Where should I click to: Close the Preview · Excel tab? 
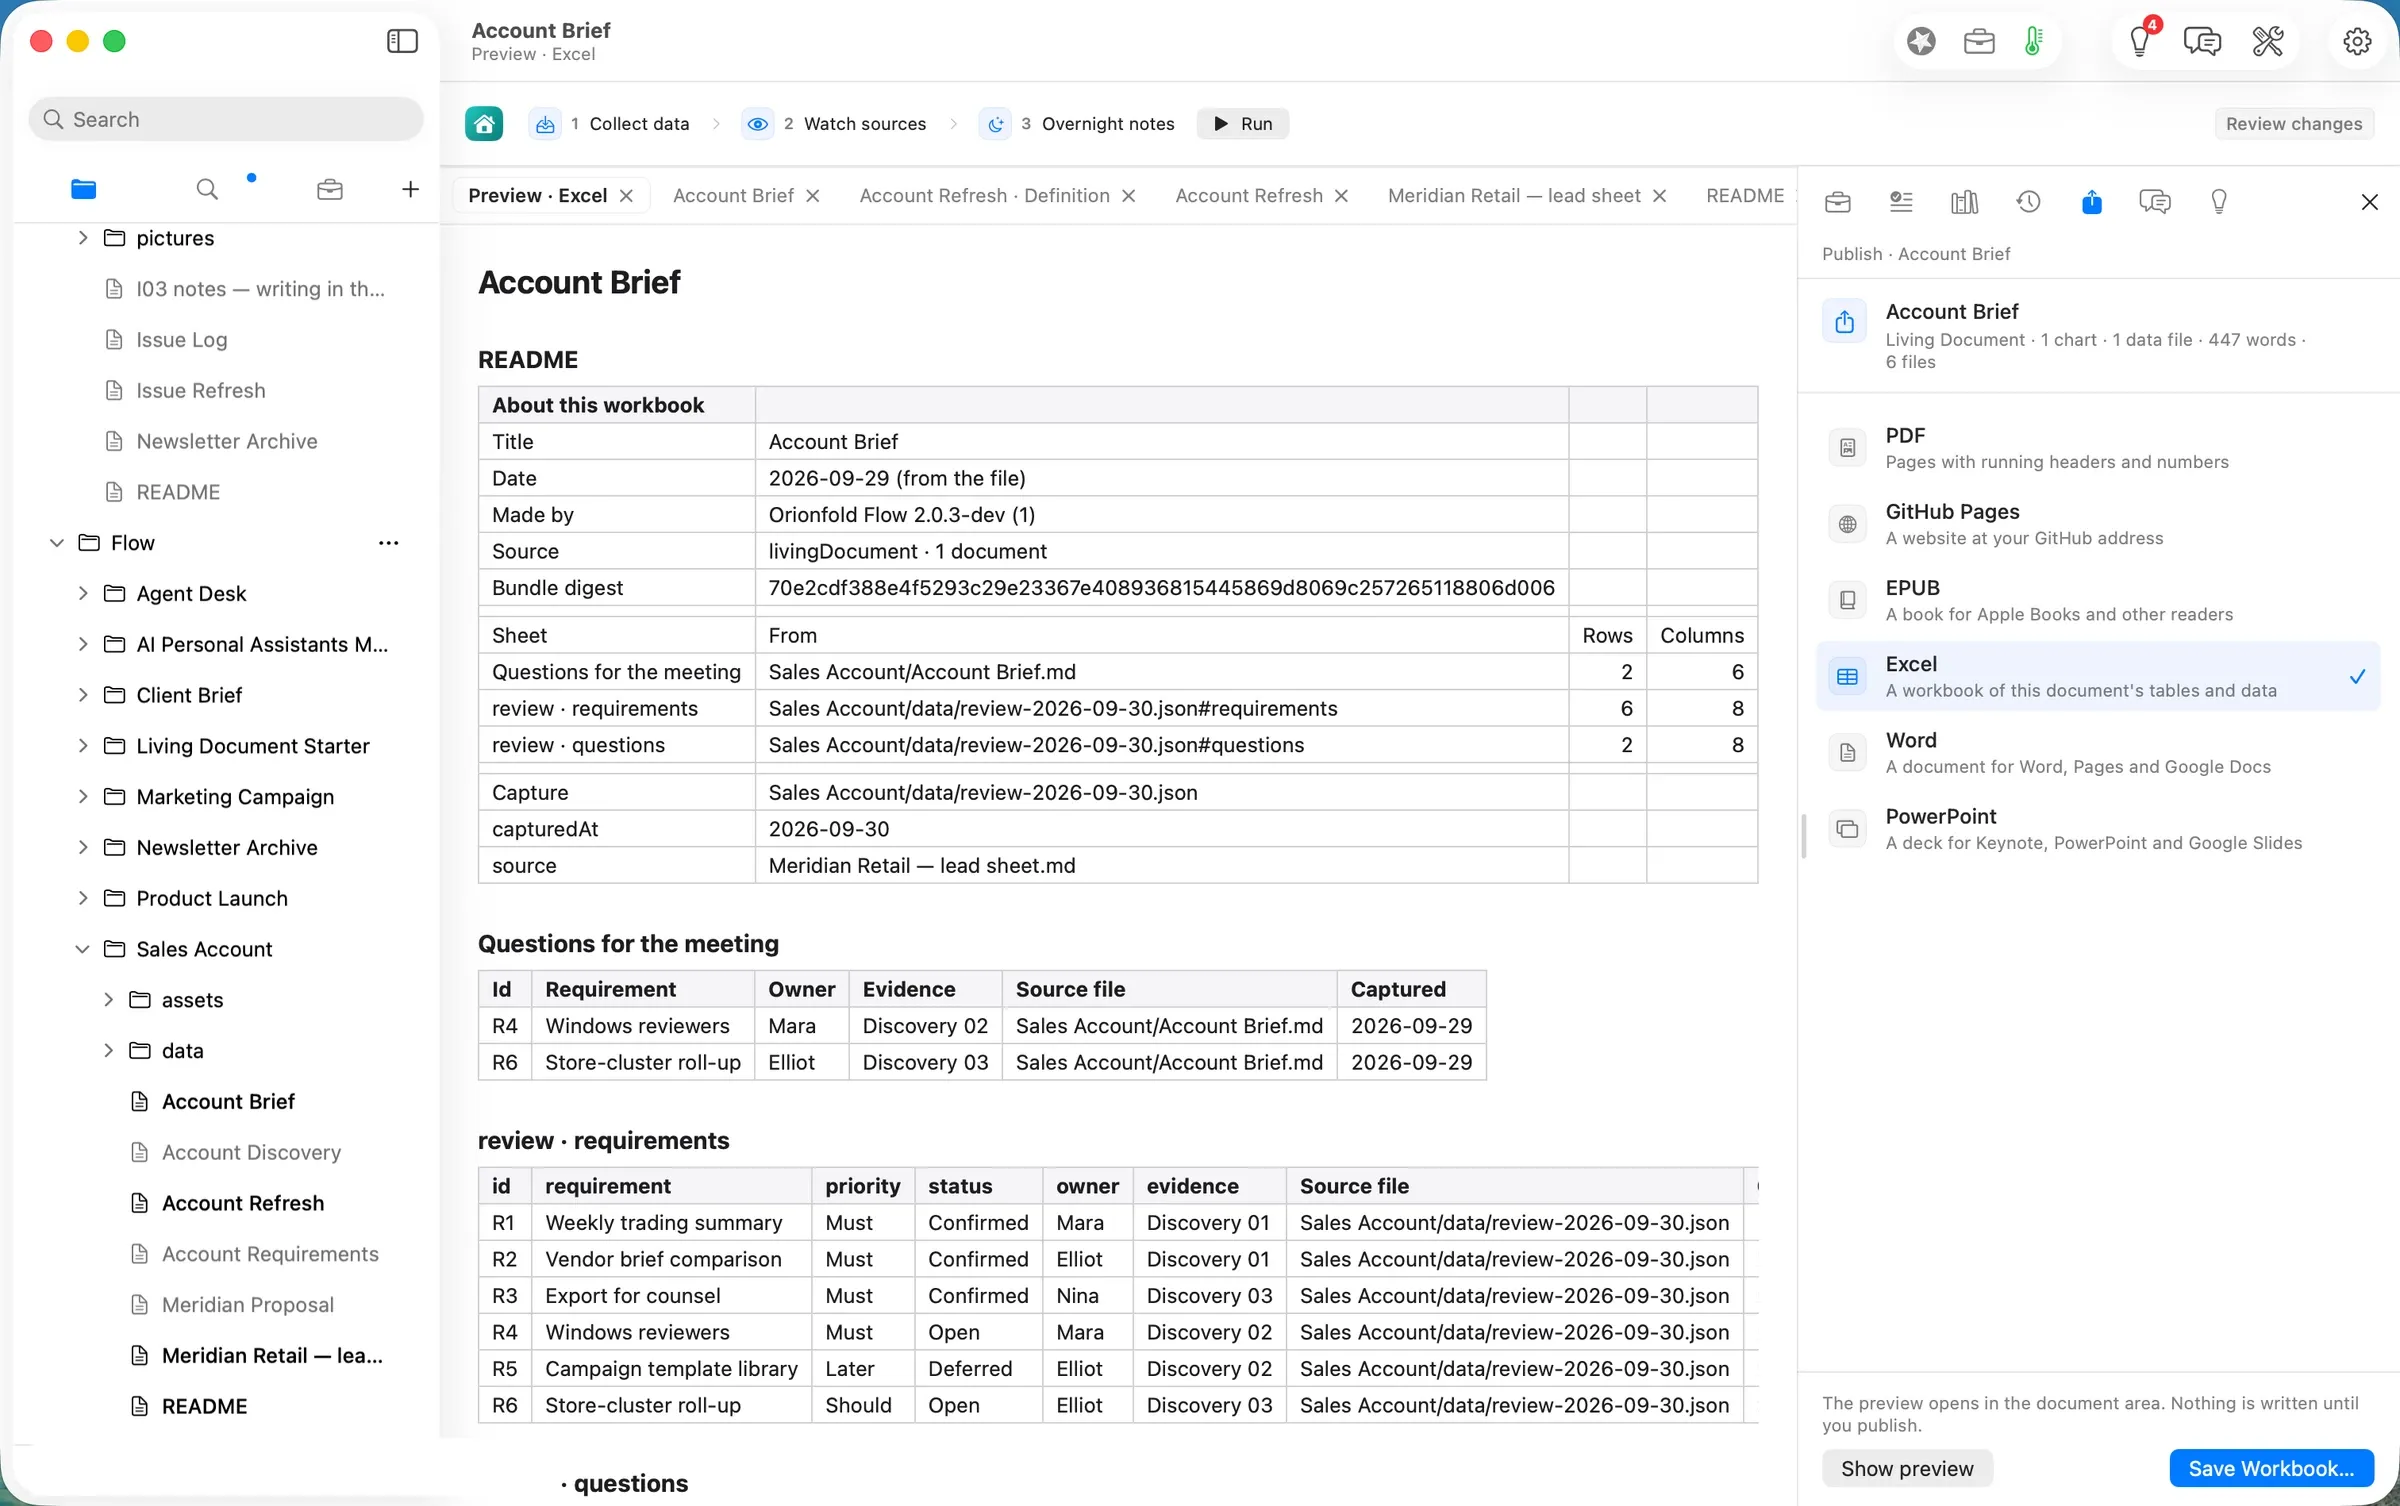(x=626, y=196)
